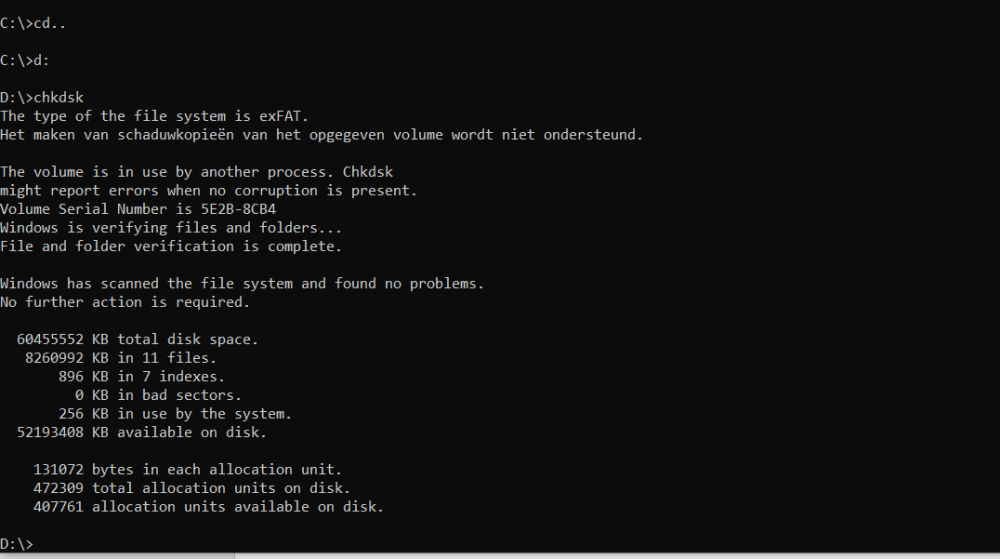Click 'No further action is required' line

coord(125,302)
